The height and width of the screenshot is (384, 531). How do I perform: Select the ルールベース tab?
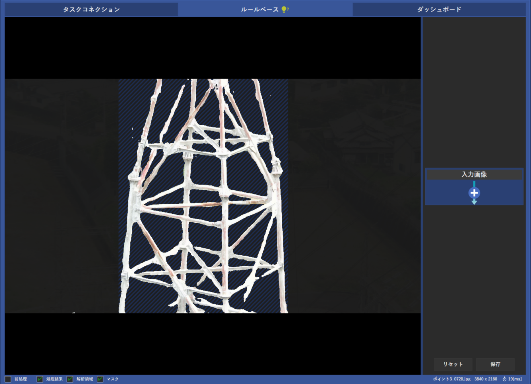pyautogui.click(x=265, y=9)
